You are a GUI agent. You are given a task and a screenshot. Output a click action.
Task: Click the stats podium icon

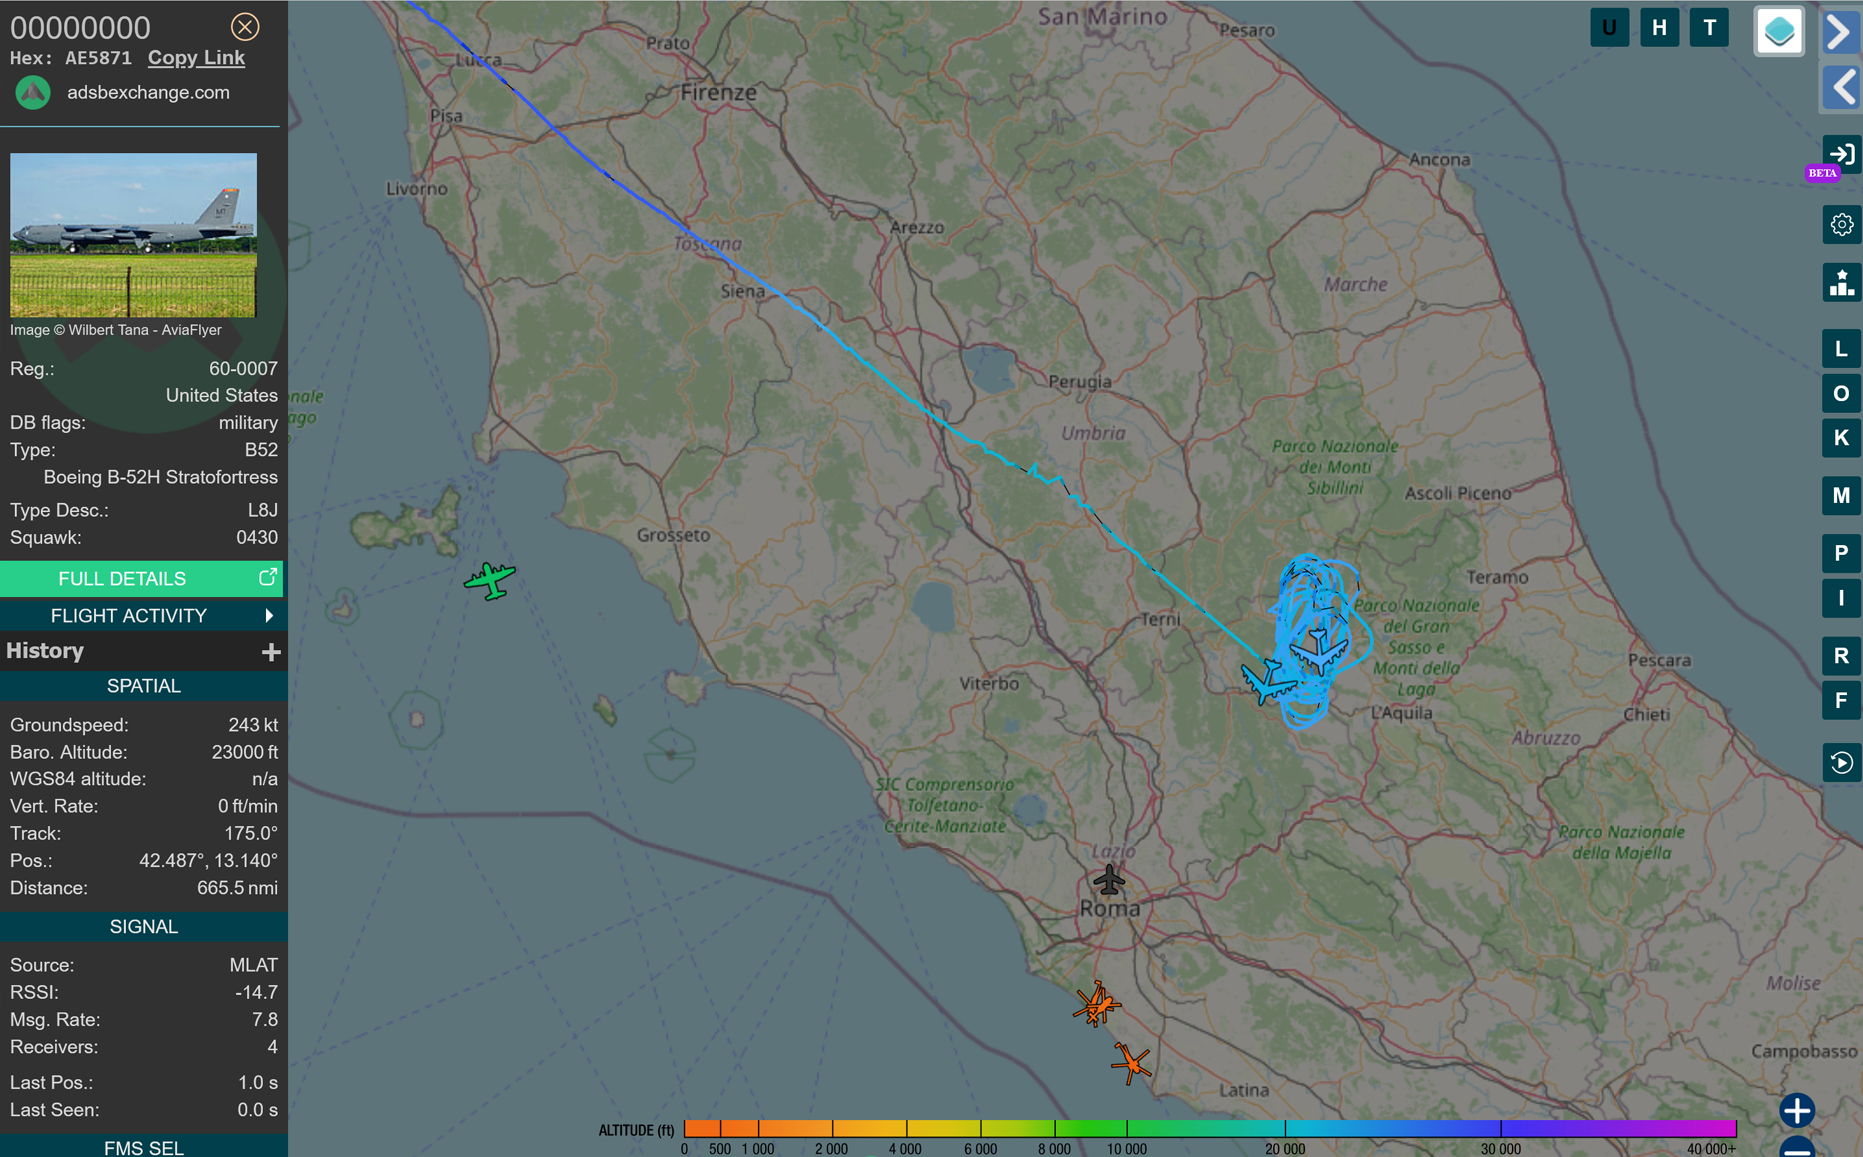pyautogui.click(x=1841, y=283)
